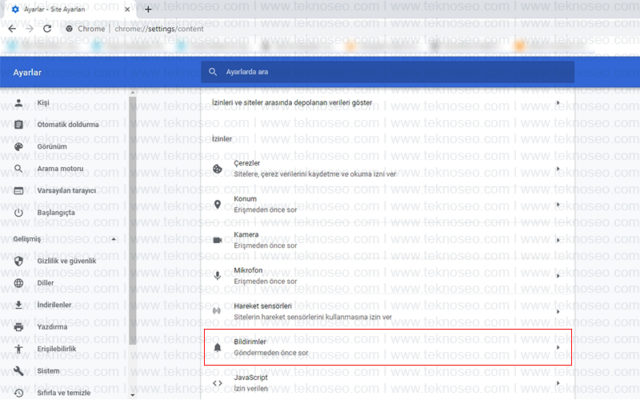Click the Çerezler cookie icon
Screen dimensions: 640x400
(218, 169)
